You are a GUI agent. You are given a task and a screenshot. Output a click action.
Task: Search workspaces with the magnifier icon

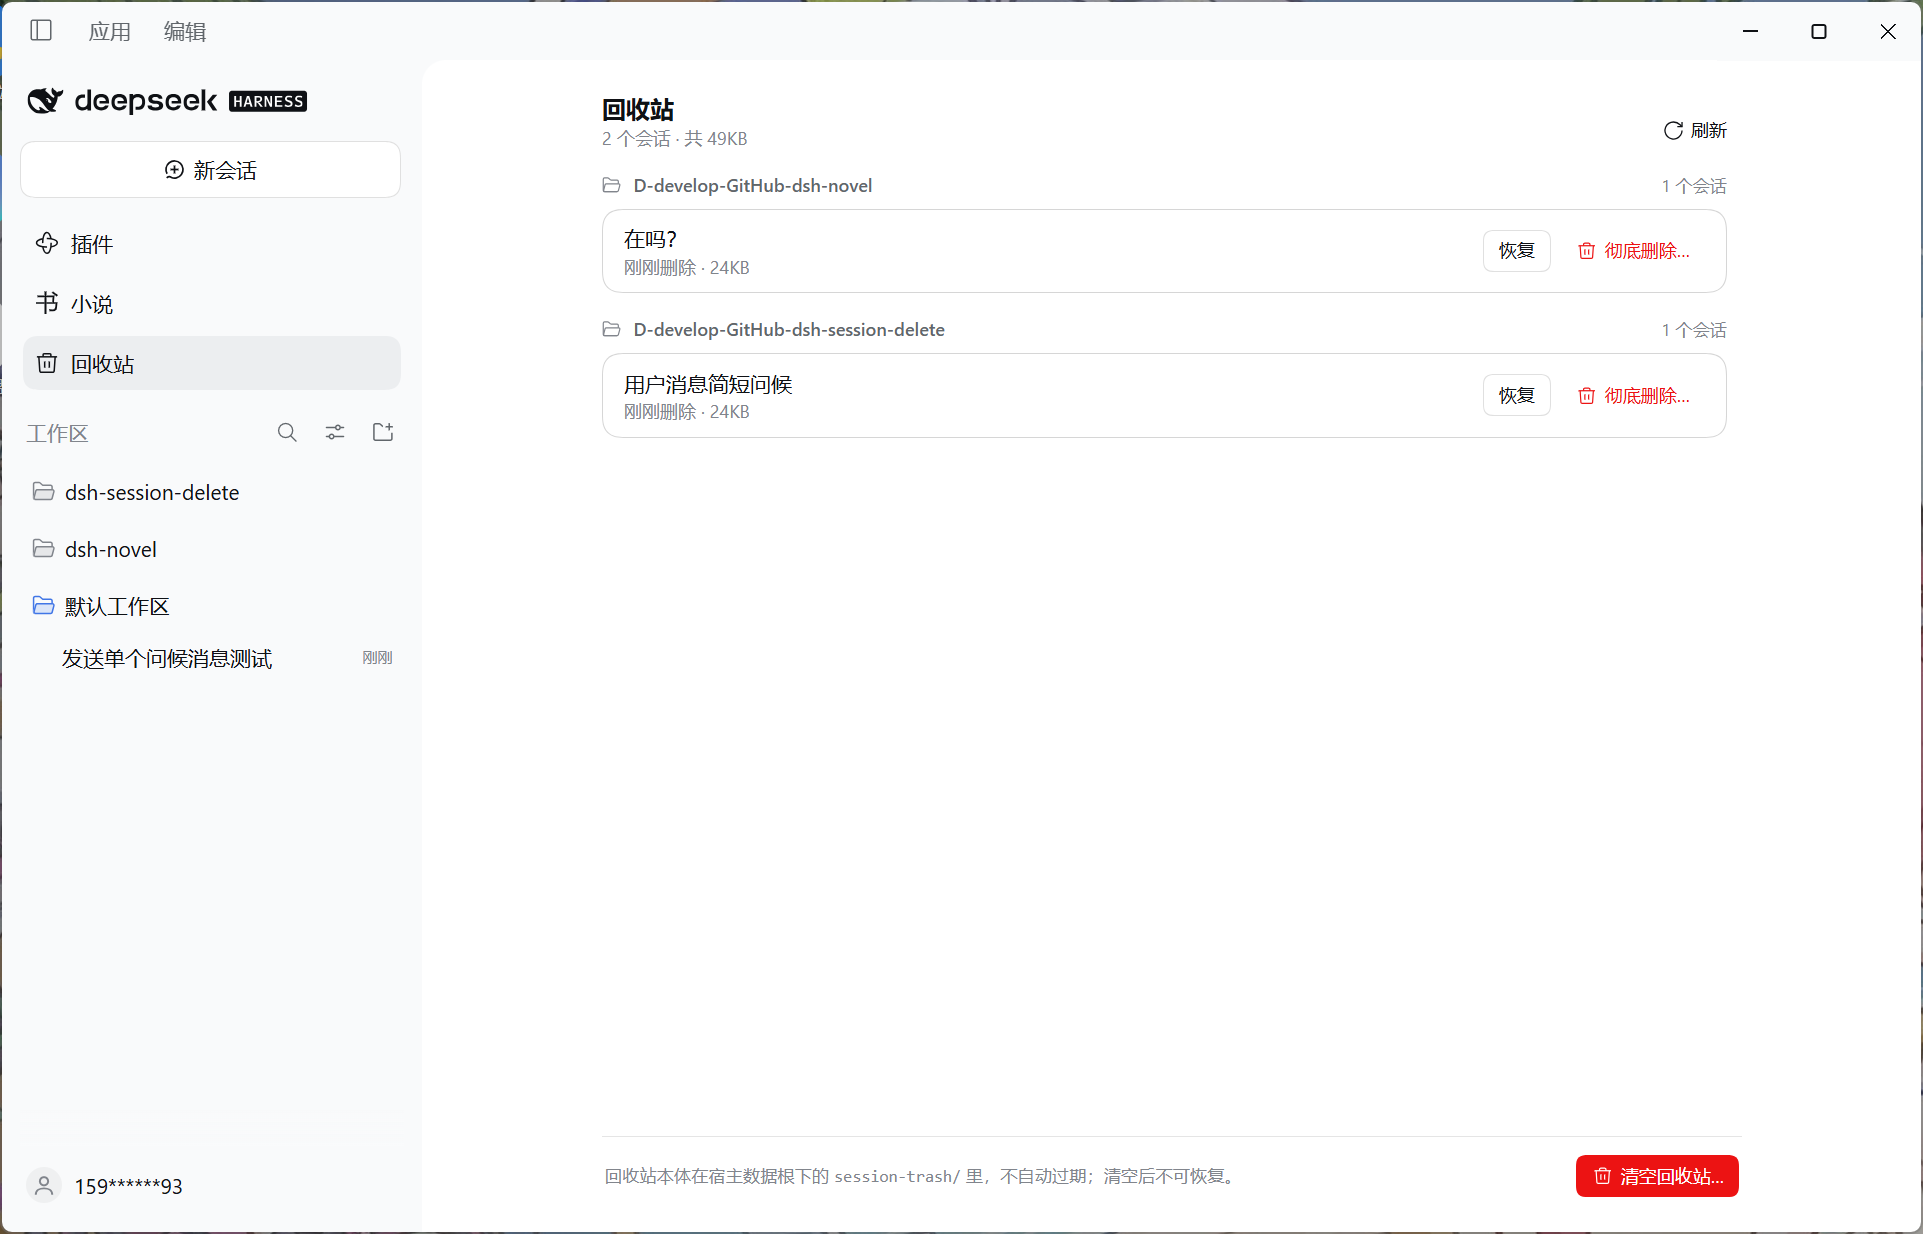tap(287, 432)
